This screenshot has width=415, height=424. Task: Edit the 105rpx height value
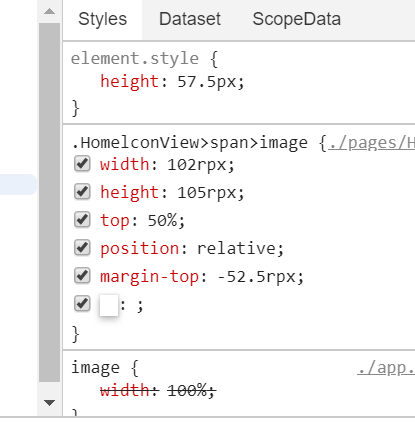click(x=207, y=192)
